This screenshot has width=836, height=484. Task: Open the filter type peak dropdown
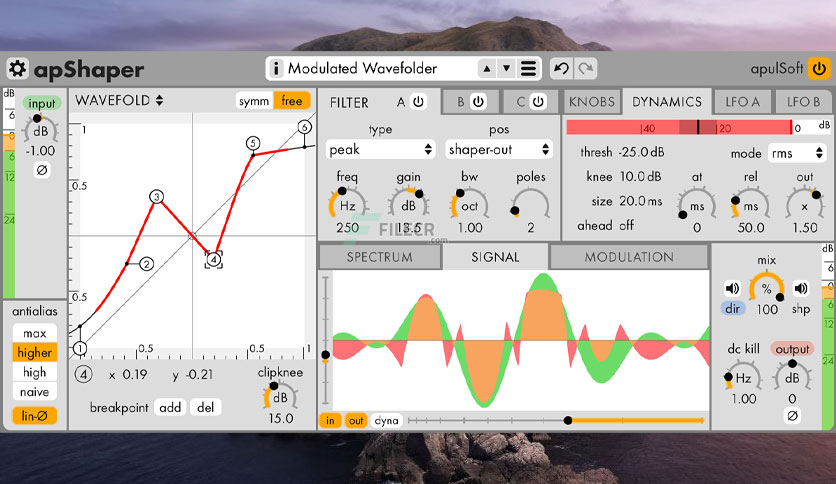click(x=380, y=149)
